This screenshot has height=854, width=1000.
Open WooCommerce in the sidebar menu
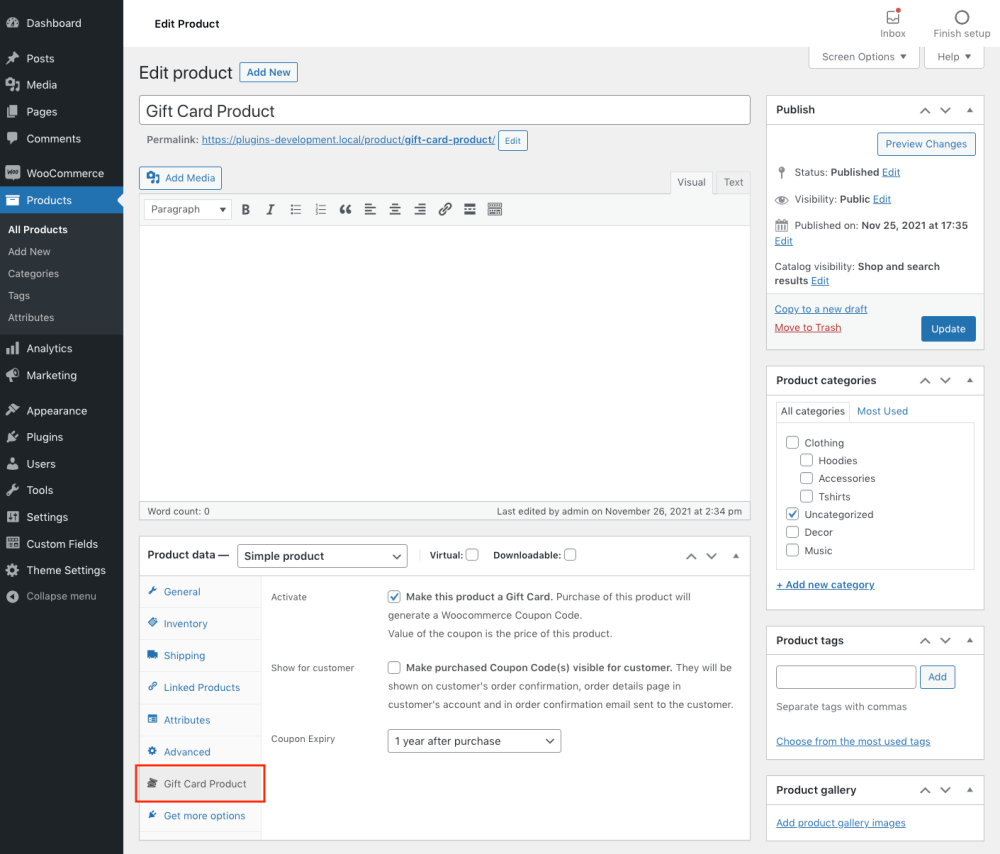tap(65, 173)
